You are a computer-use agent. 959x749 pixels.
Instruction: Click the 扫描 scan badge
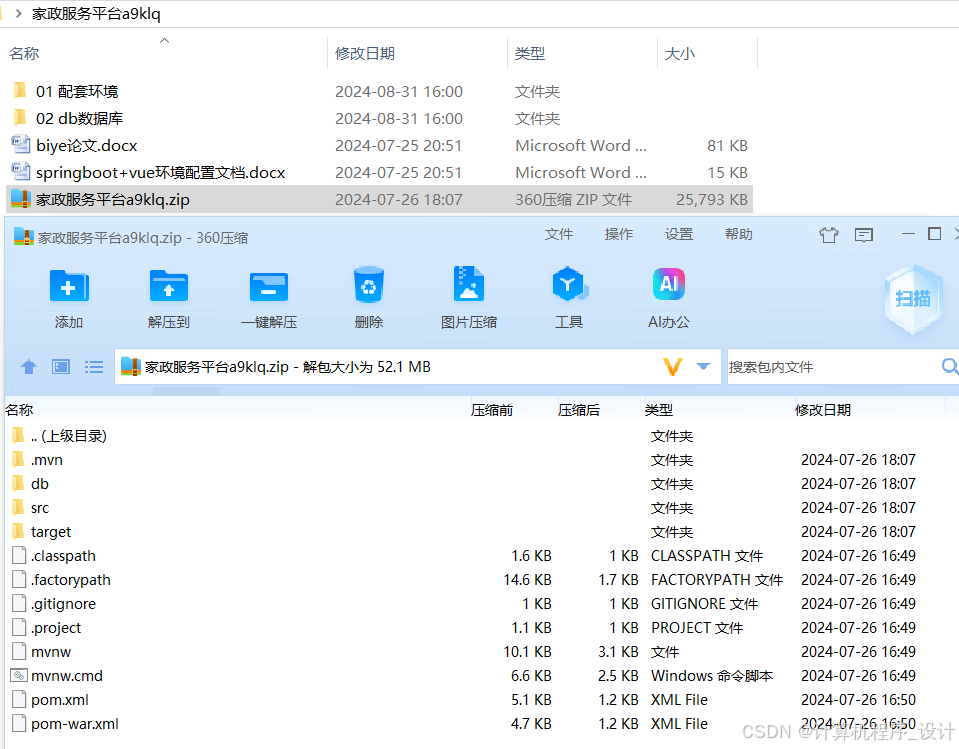(912, 297)
